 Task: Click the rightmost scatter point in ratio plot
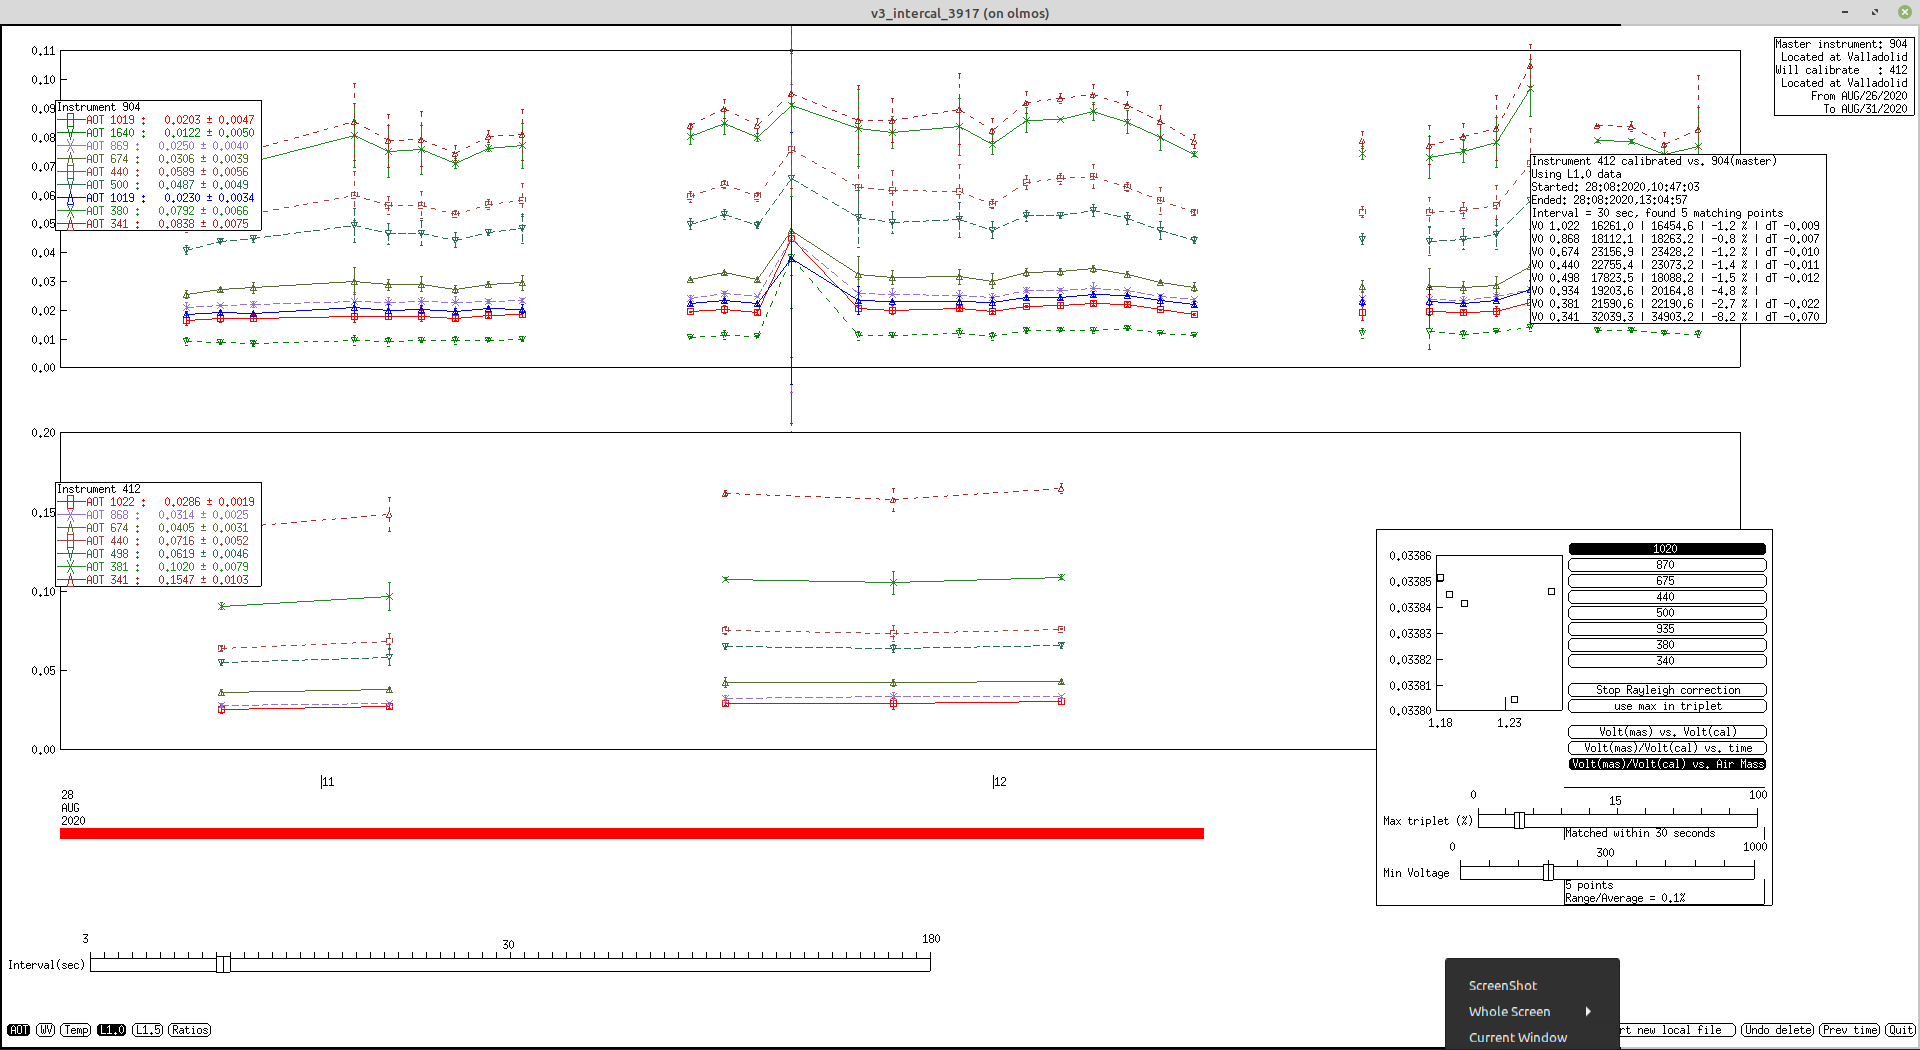tap(1551, 592)
